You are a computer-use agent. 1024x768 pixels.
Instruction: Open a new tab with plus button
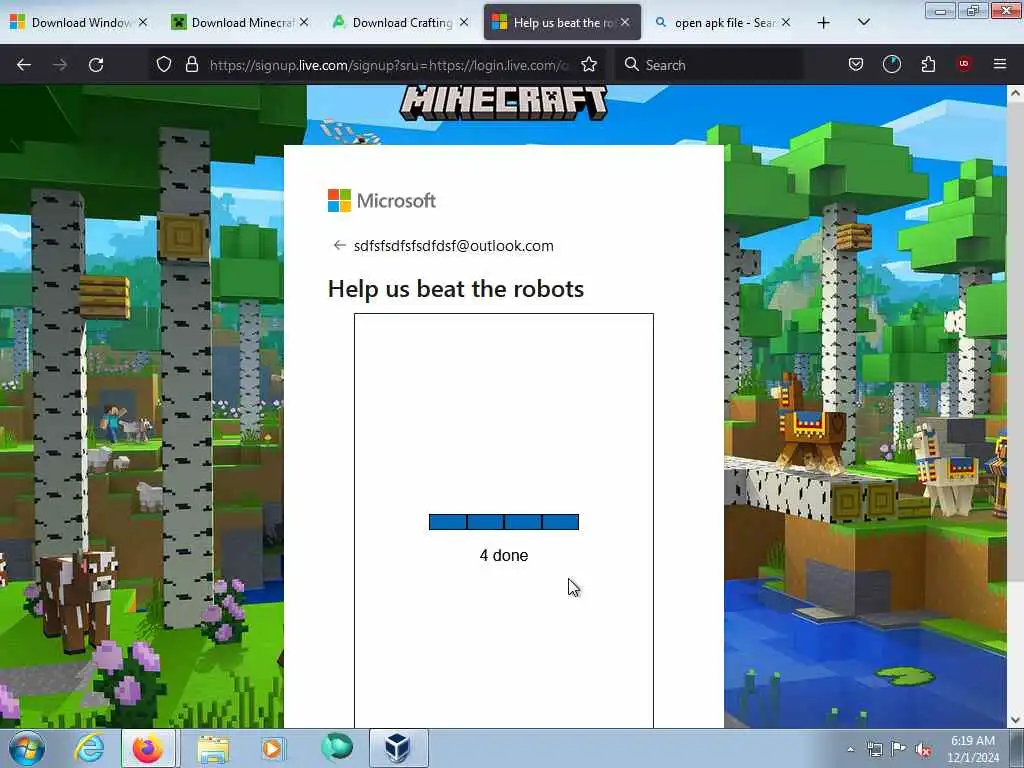coord(824,23)
